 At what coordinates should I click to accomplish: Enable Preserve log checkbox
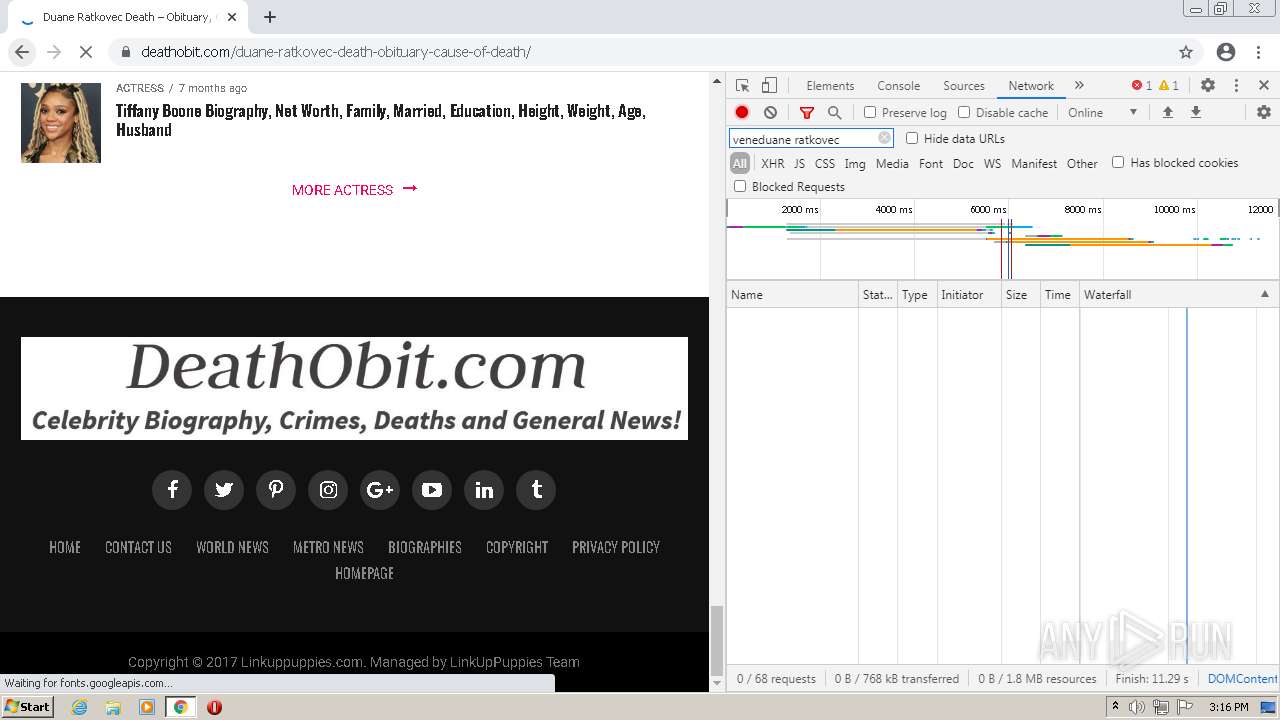tap(870, 113)
